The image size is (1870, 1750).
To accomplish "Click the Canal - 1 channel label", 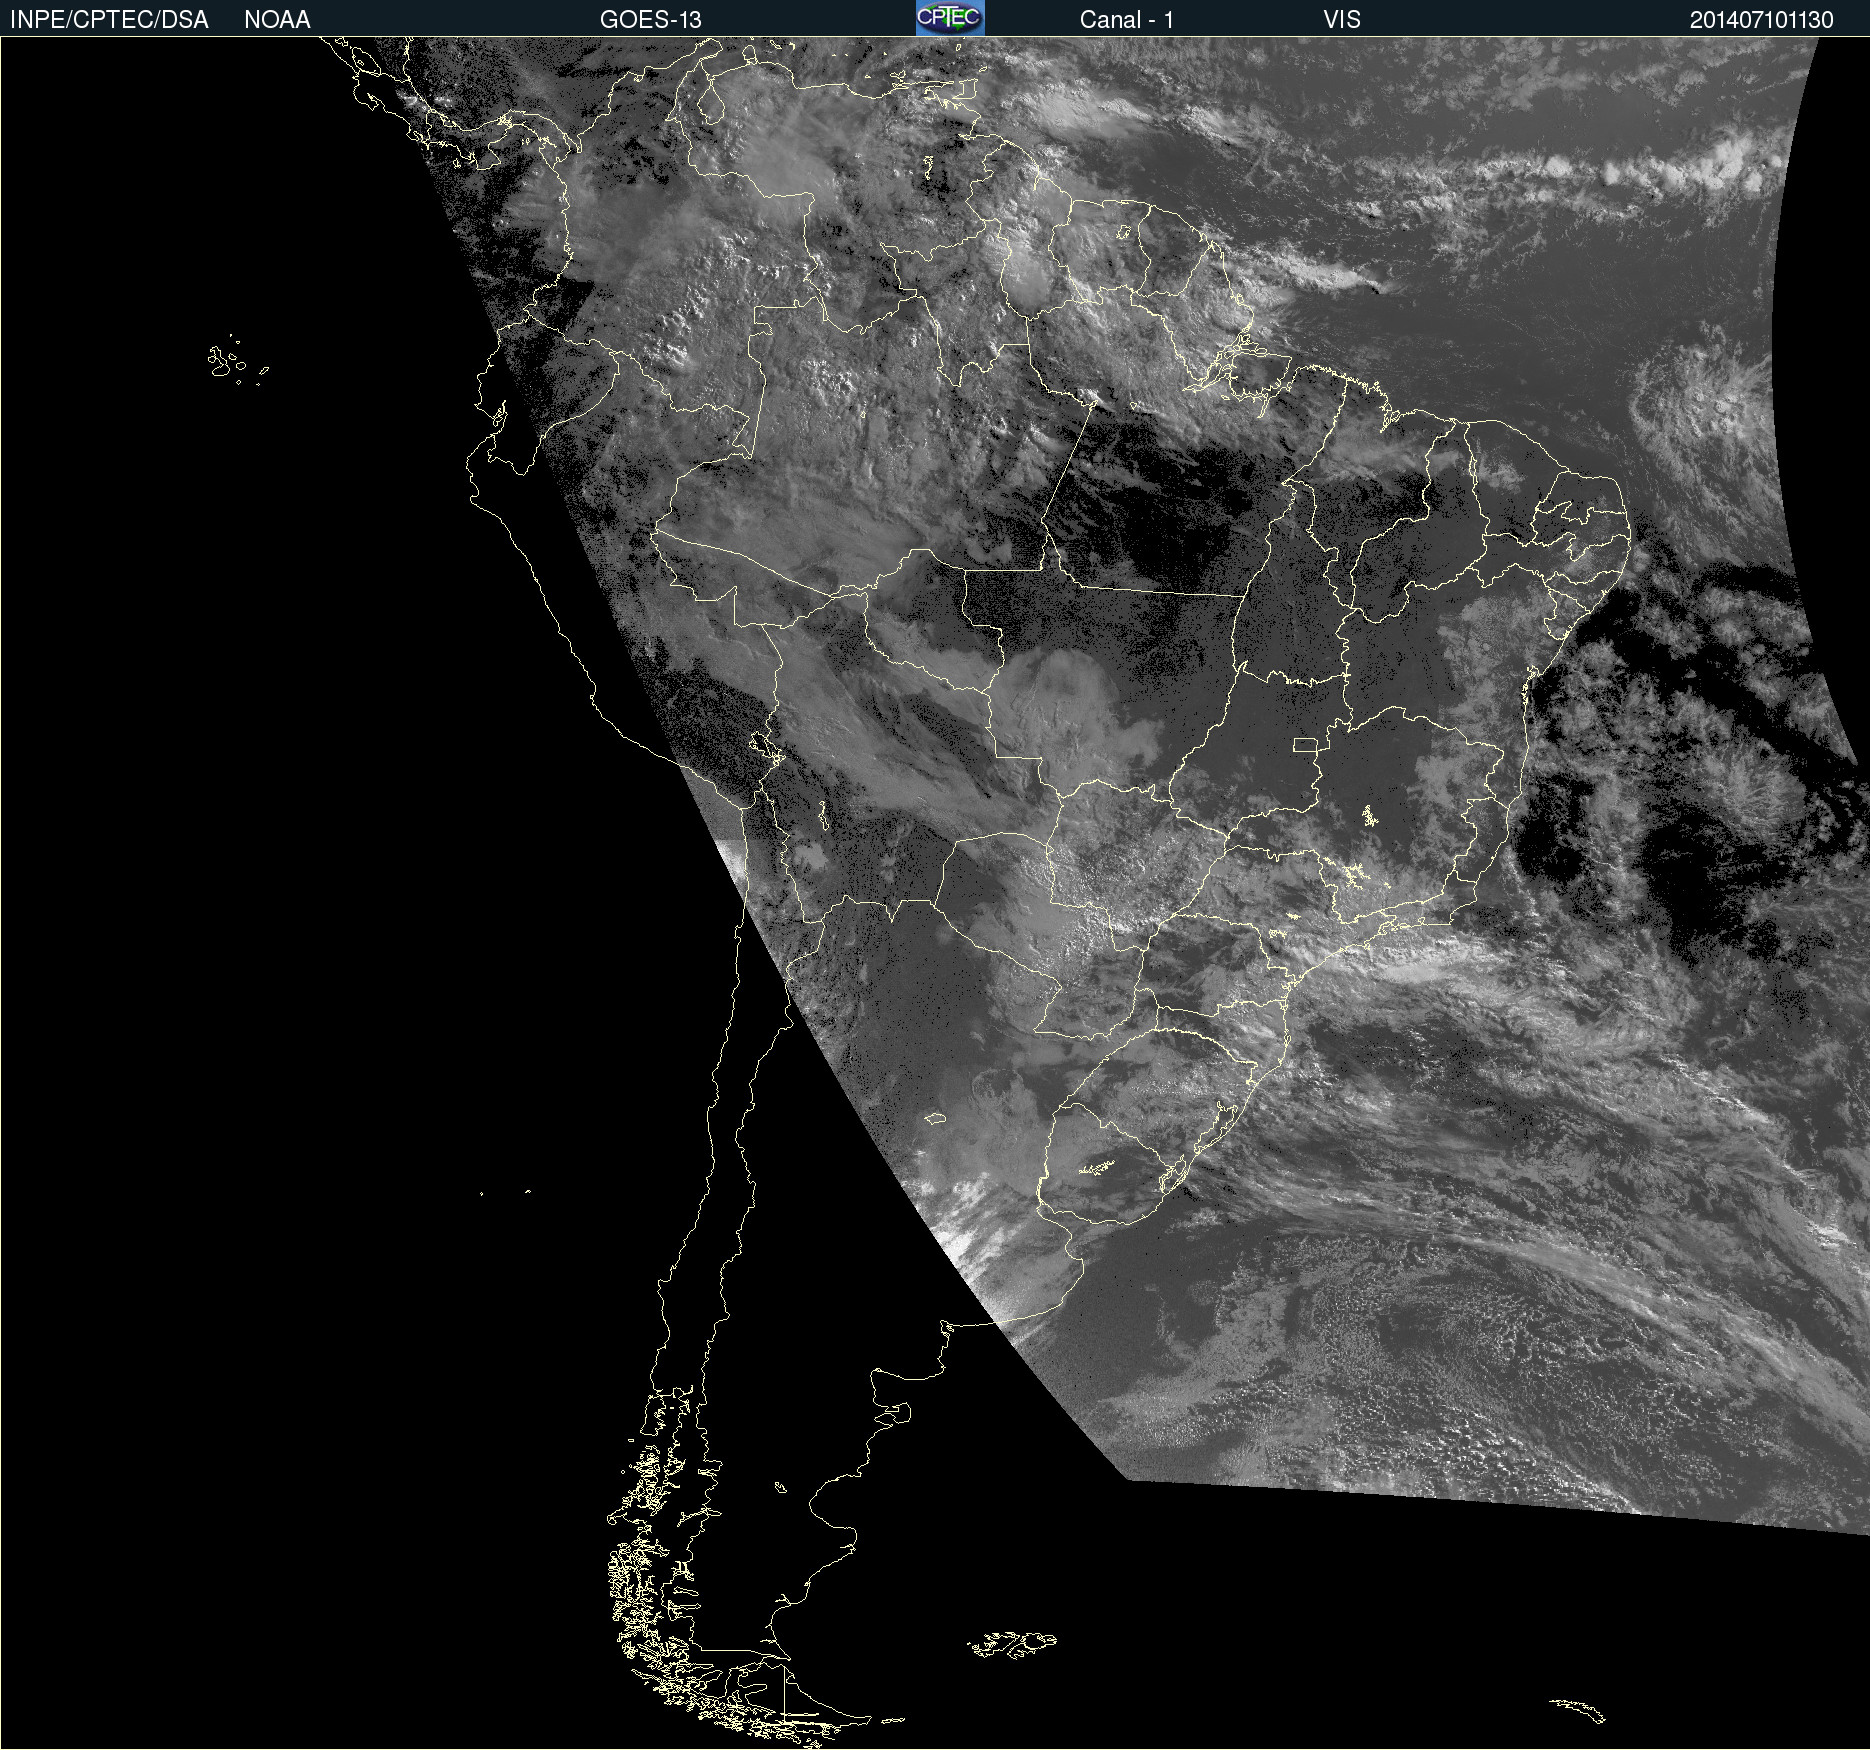I will click(x=1127, y=20).
